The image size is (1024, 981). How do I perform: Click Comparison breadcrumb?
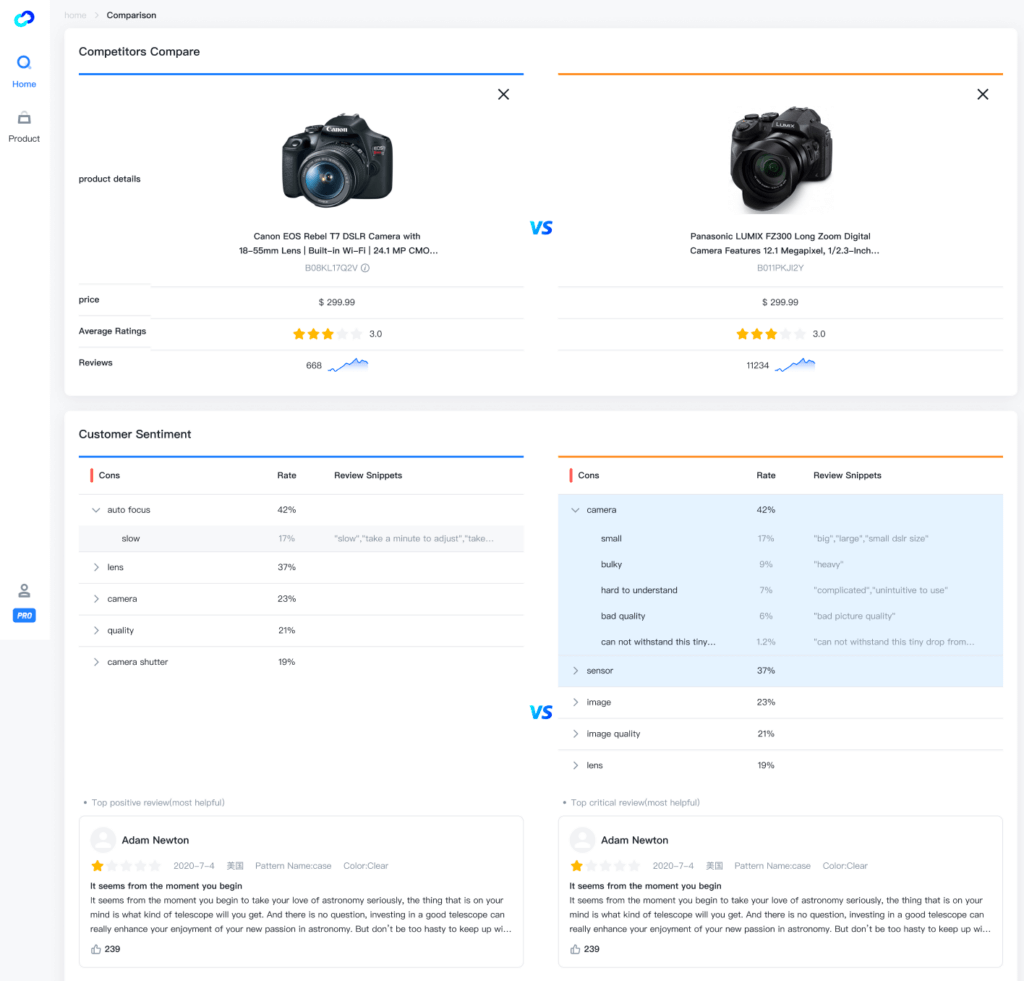[x=131, y=15]
